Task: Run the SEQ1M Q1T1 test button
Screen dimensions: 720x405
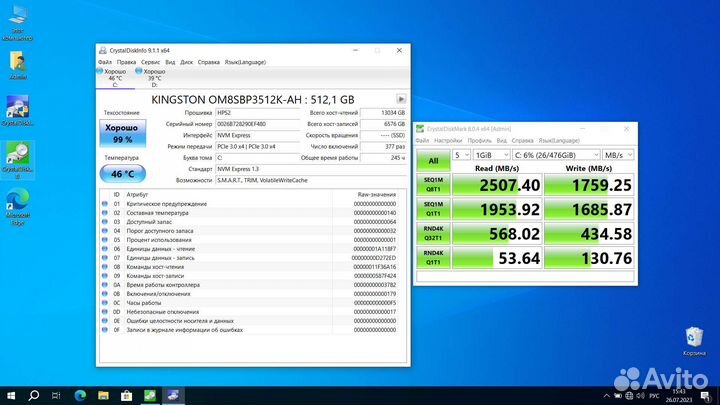Action: (x=433, y=209)
